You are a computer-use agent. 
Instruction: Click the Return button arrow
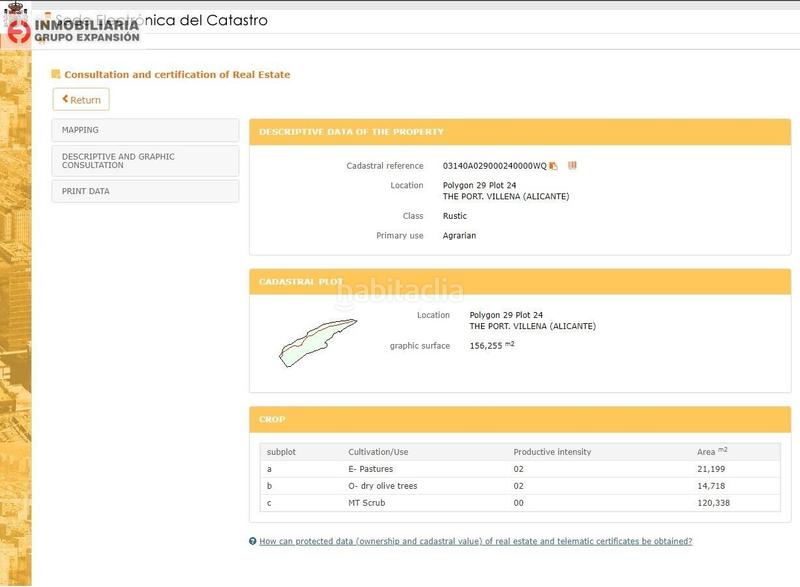[66, 99]
